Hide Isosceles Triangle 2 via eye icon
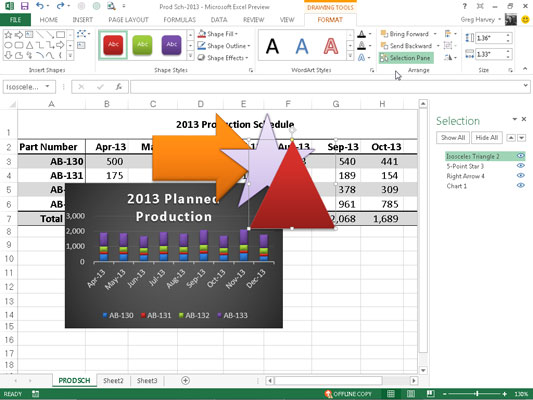533x400 pixels. 520,156
